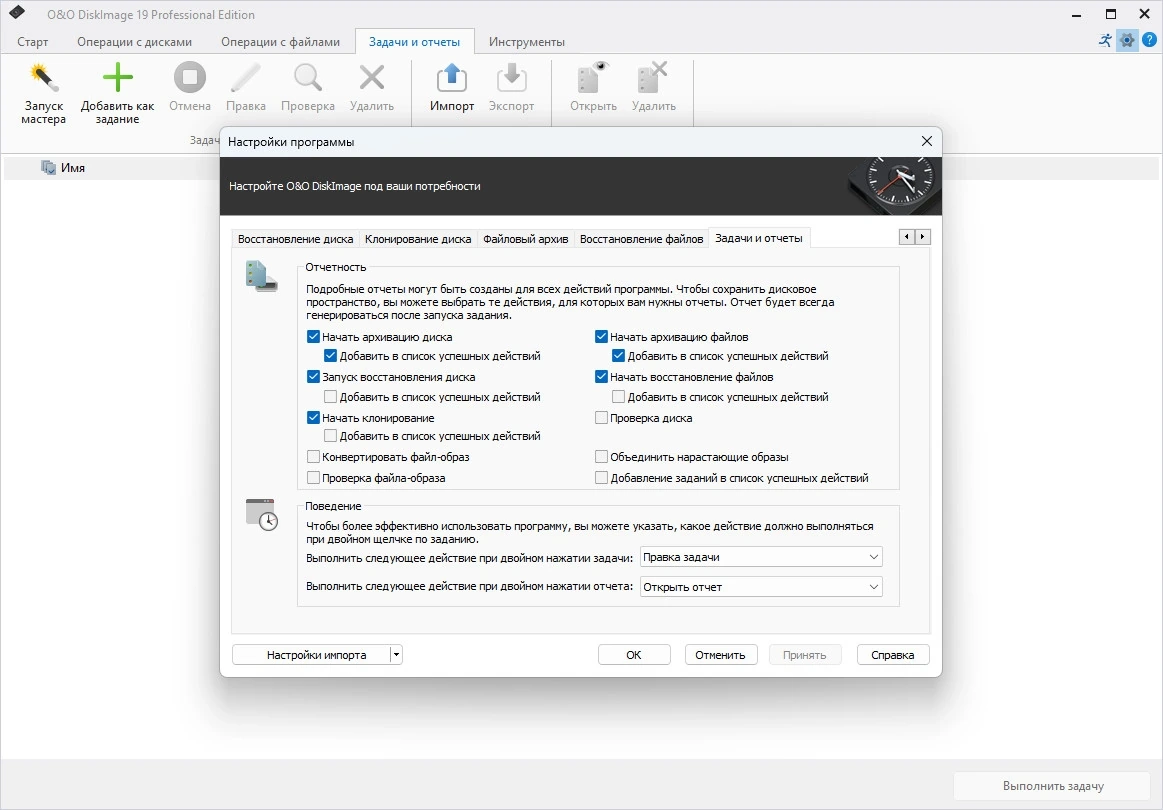
Task: Switch to Старт ribbon tab
Action: 33,42
